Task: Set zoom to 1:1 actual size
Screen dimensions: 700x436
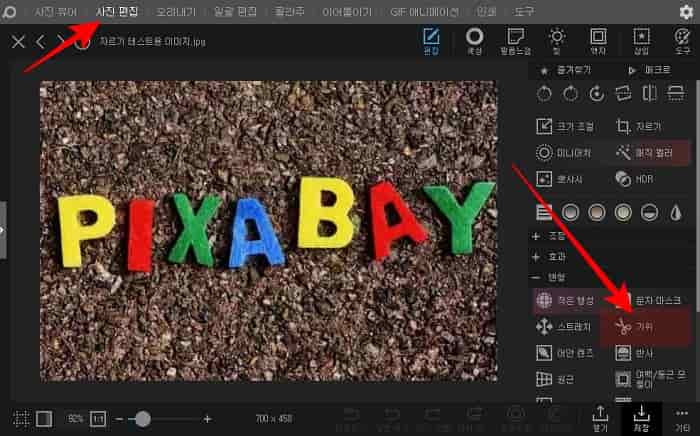Action: point(98,419)
